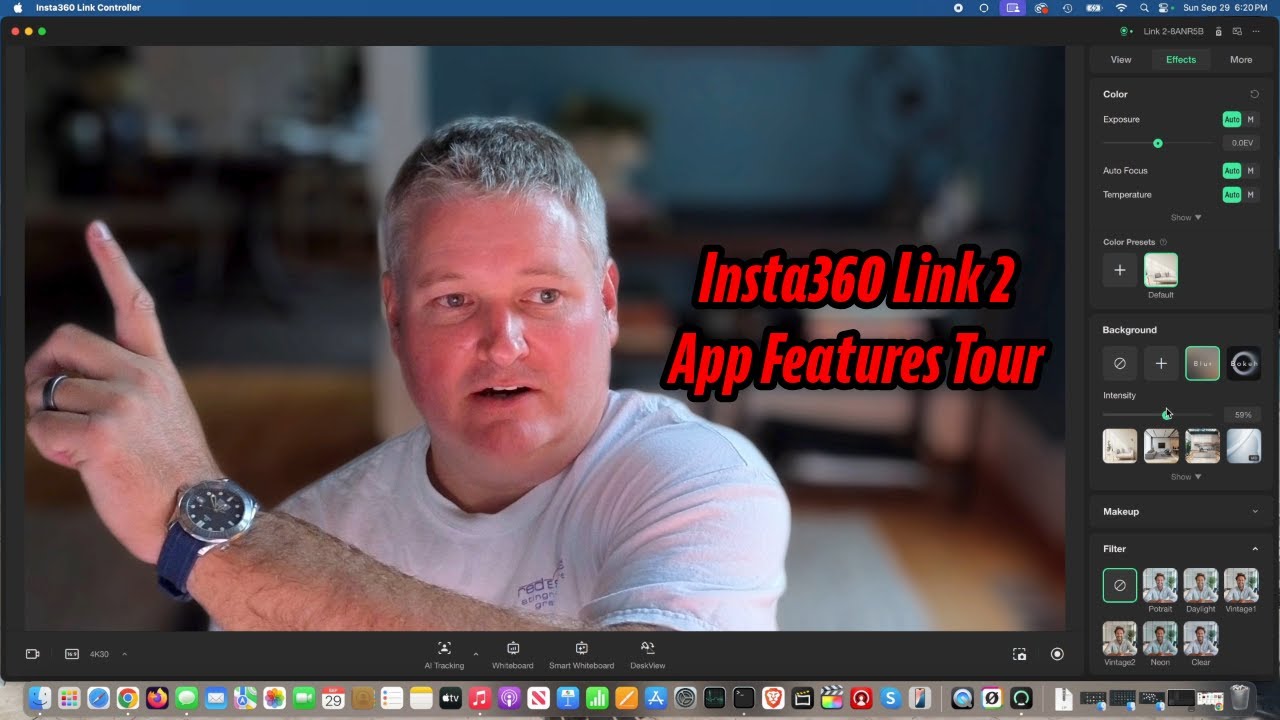
Task: Set Auto Focus to Manual (M)
Action: pyautogui.click(x=1251, y=171)
